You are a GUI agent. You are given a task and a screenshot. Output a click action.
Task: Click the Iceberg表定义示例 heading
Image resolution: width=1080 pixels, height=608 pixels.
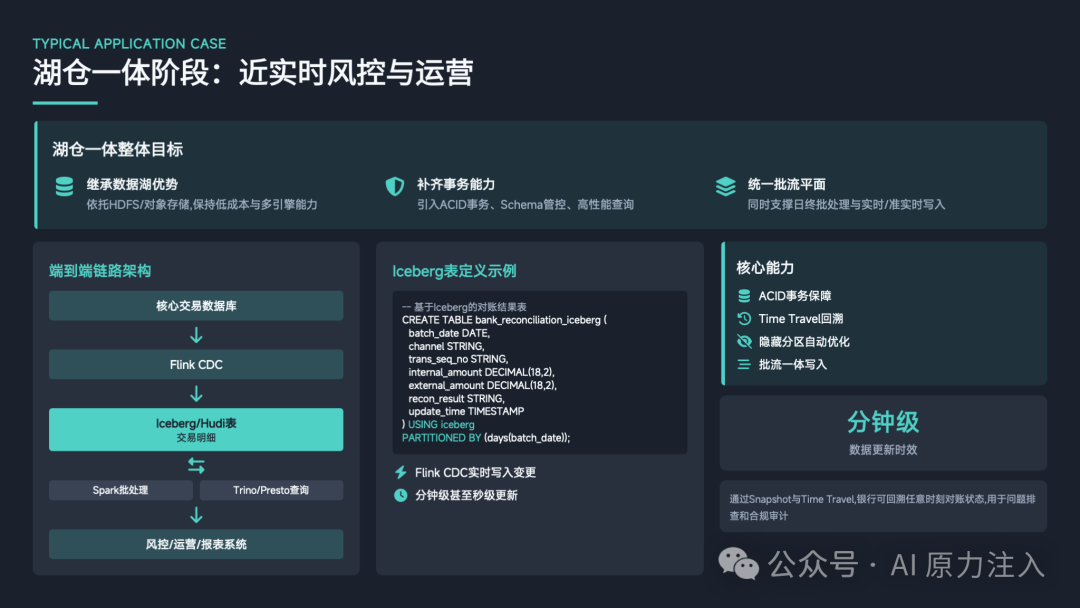pos(455,271)
